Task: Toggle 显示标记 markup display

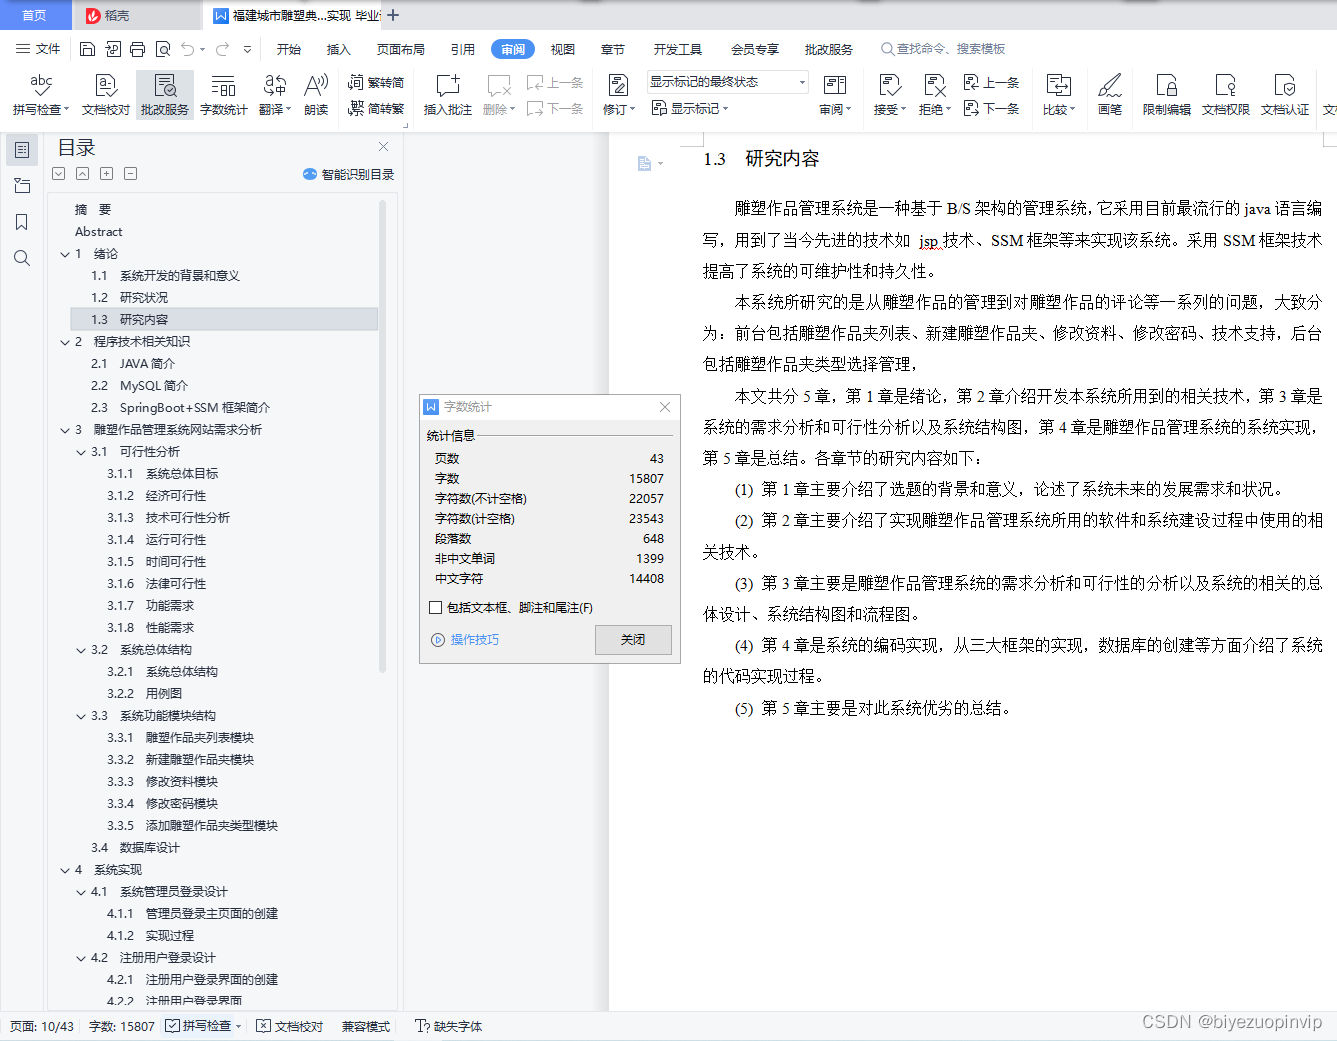Action: click(x=690, y=108)
